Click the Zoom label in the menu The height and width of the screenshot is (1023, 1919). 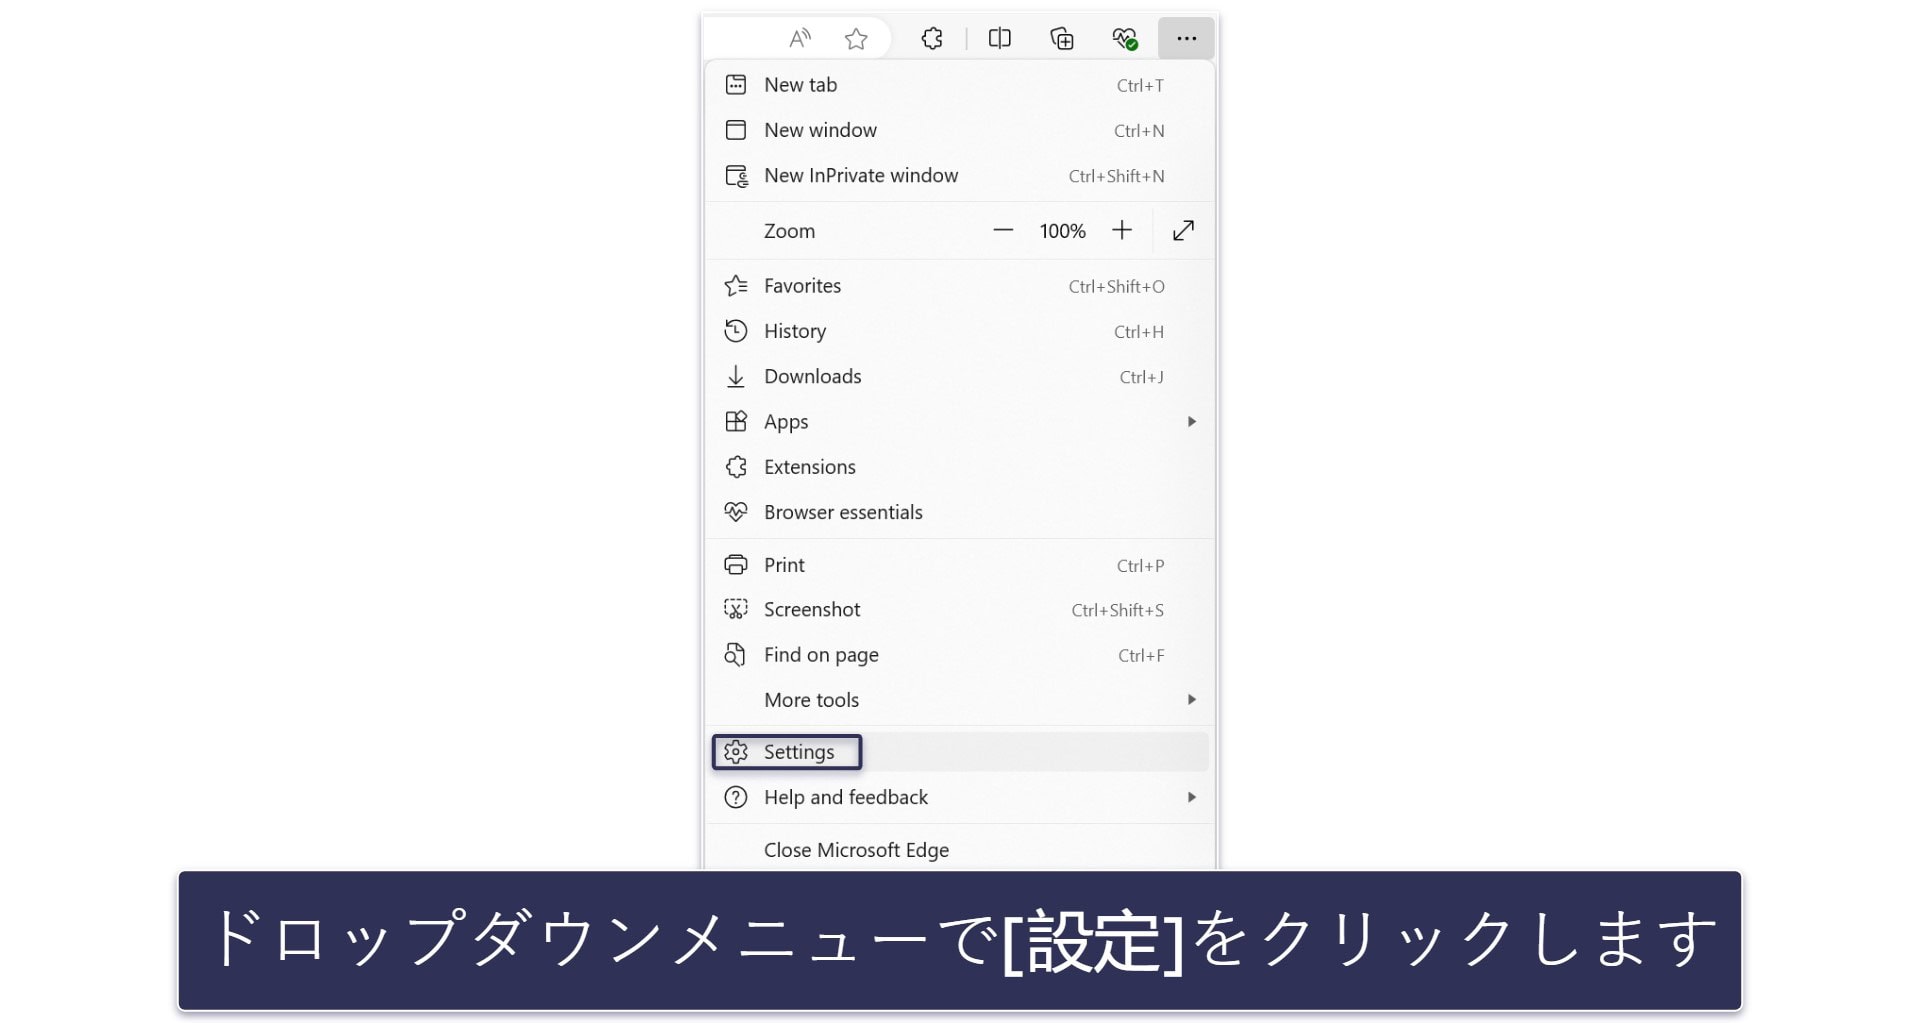tap(790, 231)
